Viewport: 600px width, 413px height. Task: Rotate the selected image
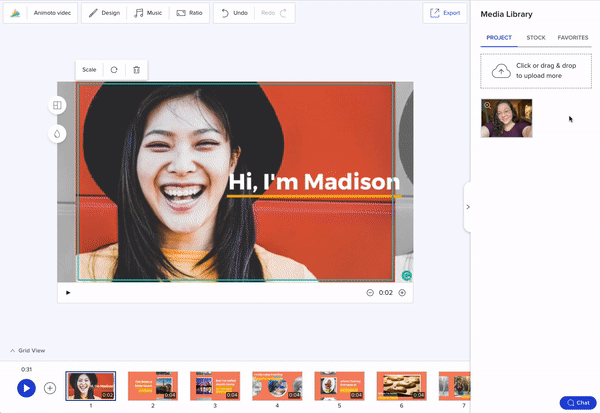[114, 70]
